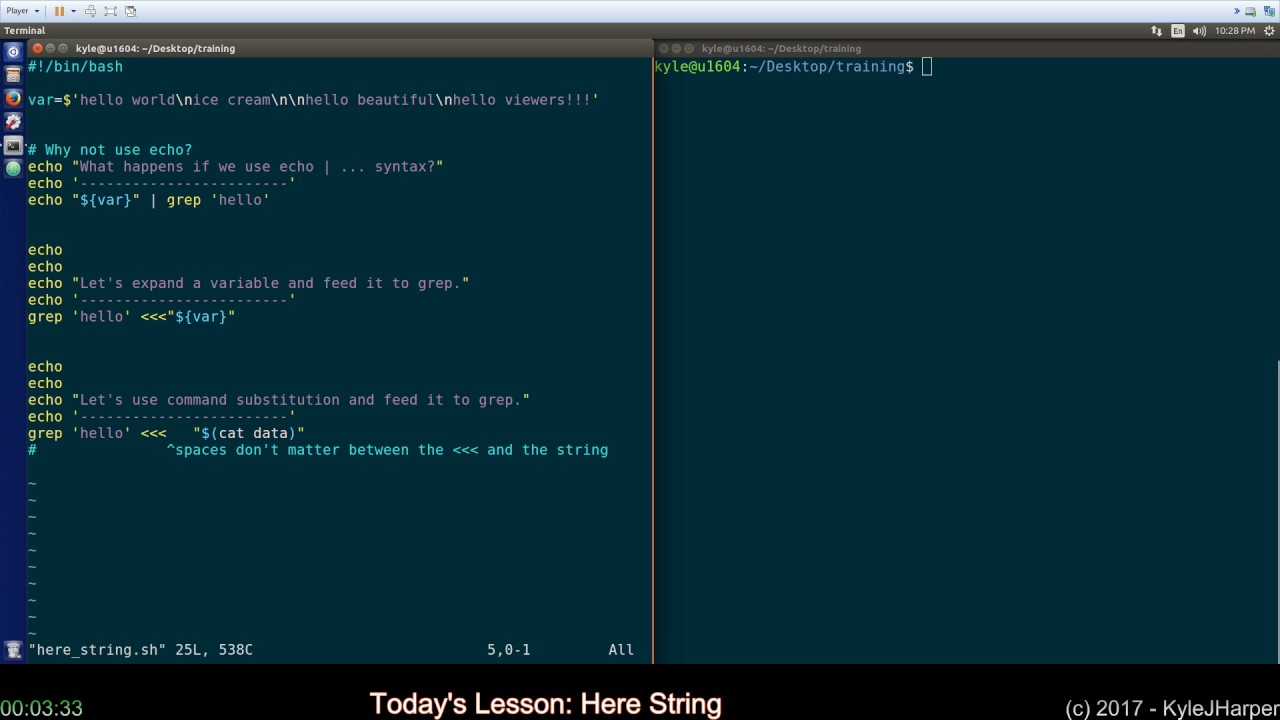Click the echo "${var}" | grep line
The width and height of the screenshot is (1280, 720).
(x=149, y=200)
